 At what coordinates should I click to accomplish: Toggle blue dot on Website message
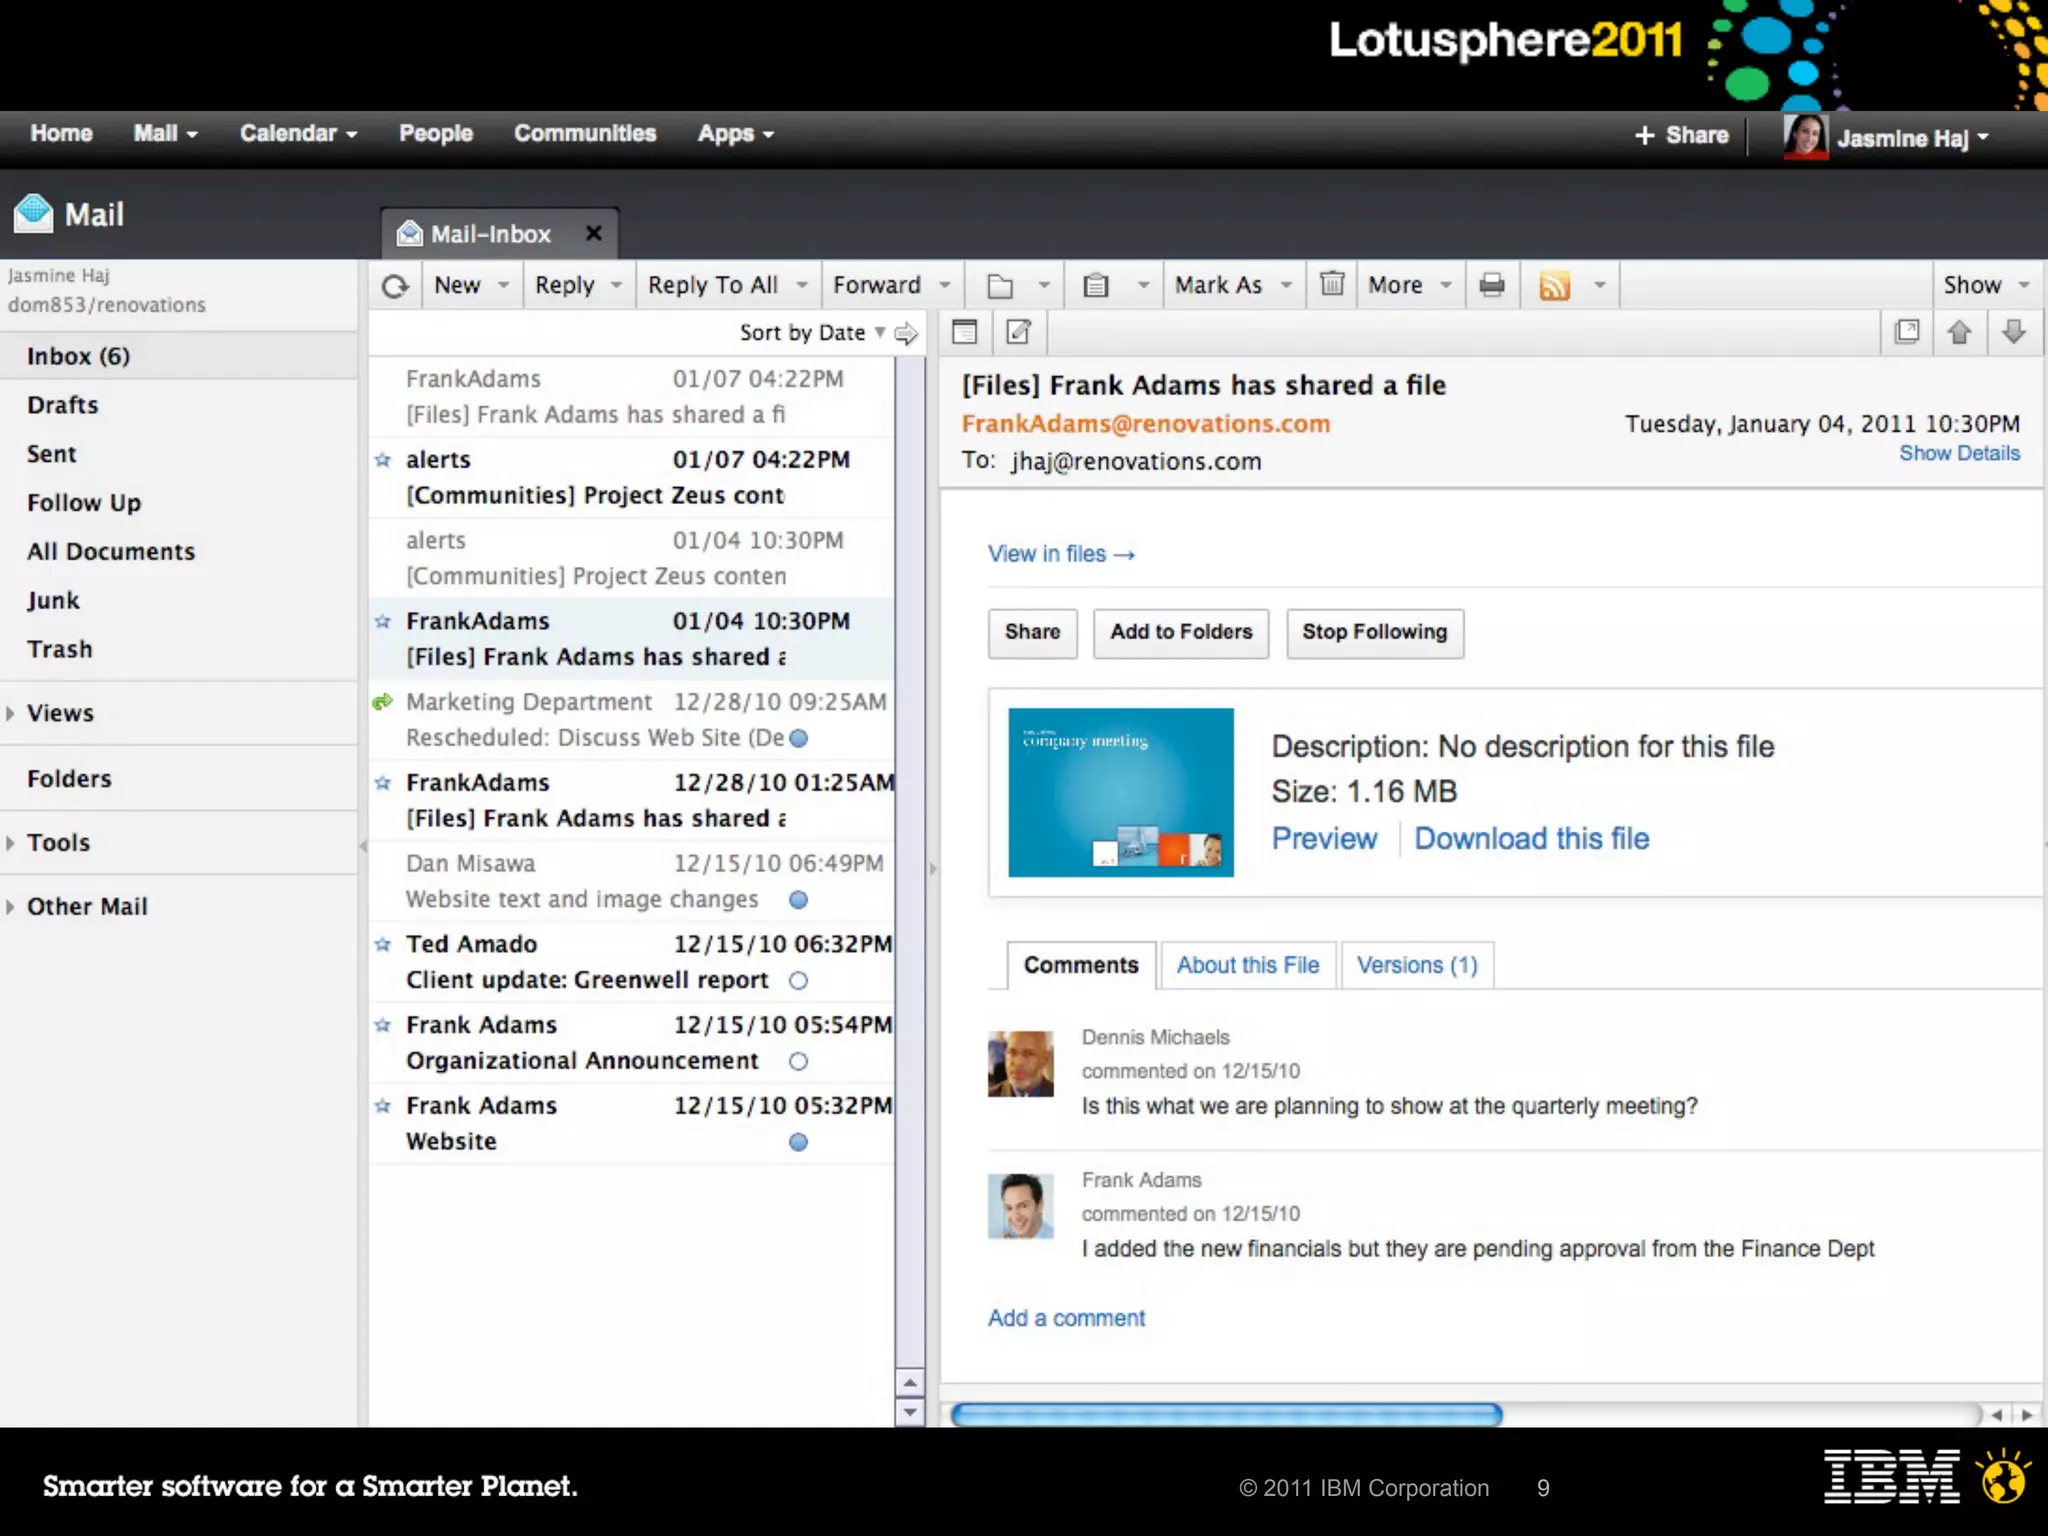(x=798, y=1142)
